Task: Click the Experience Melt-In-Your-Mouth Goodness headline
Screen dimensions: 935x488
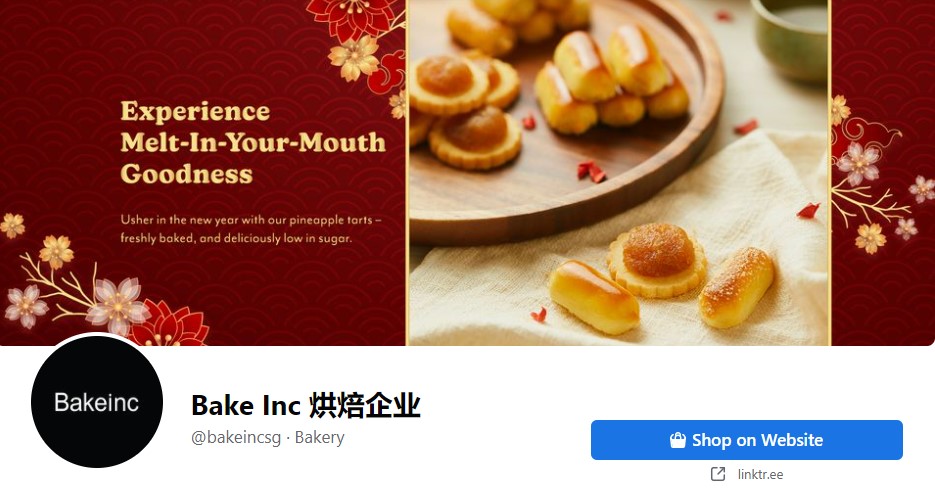Action: (x=253, y=143)
